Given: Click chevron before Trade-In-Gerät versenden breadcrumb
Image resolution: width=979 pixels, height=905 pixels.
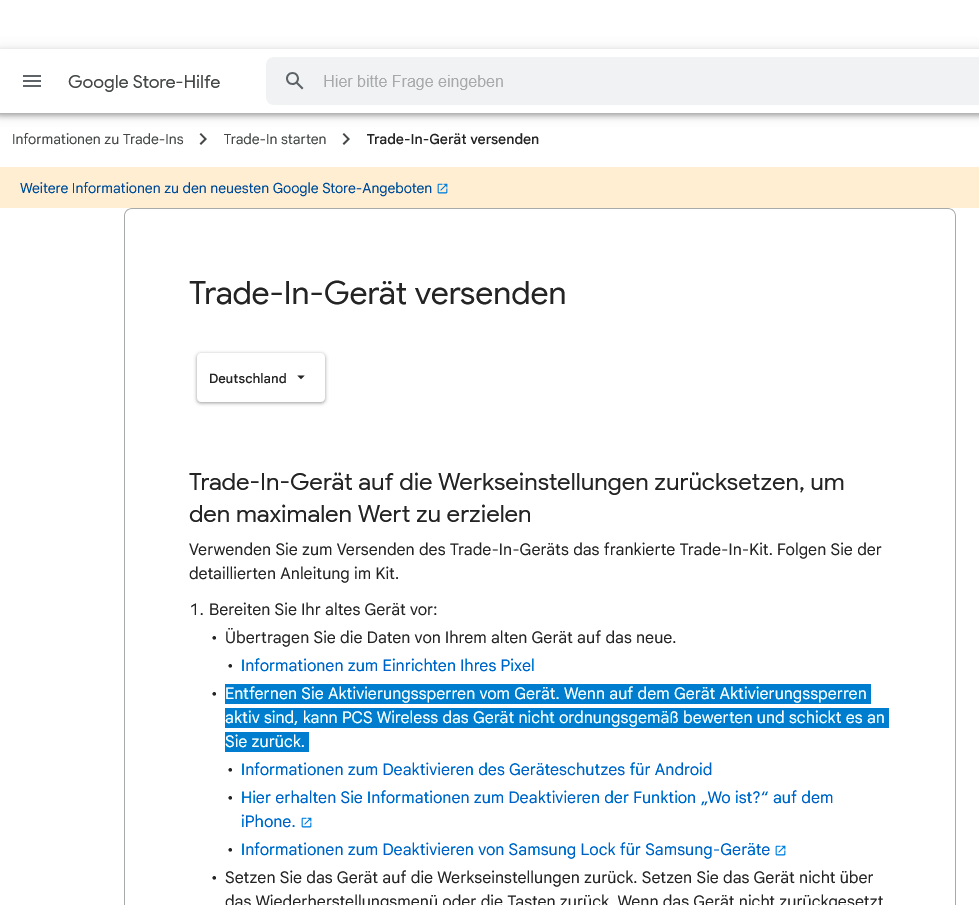Looking at the screenshot, I should point(346,139).
